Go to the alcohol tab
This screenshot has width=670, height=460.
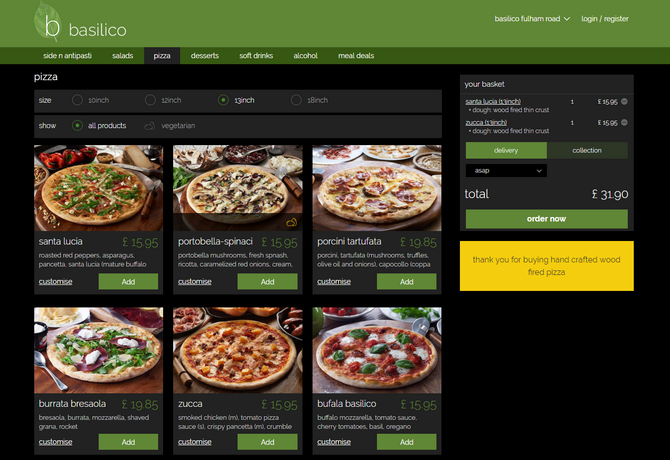click(x=306, y=56)
